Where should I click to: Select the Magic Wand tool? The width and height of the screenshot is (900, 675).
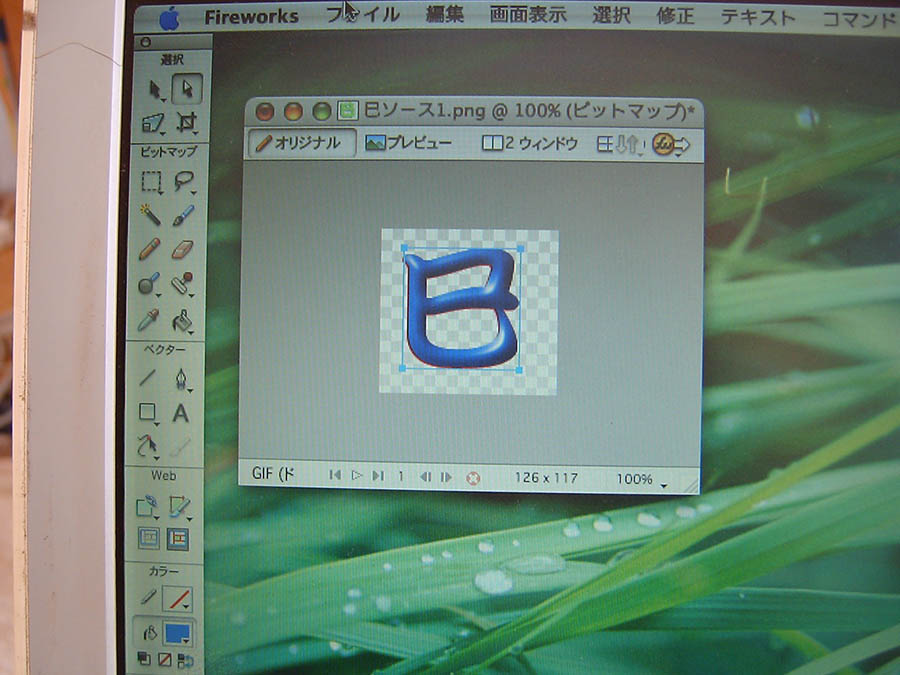(x=150, y=215)
